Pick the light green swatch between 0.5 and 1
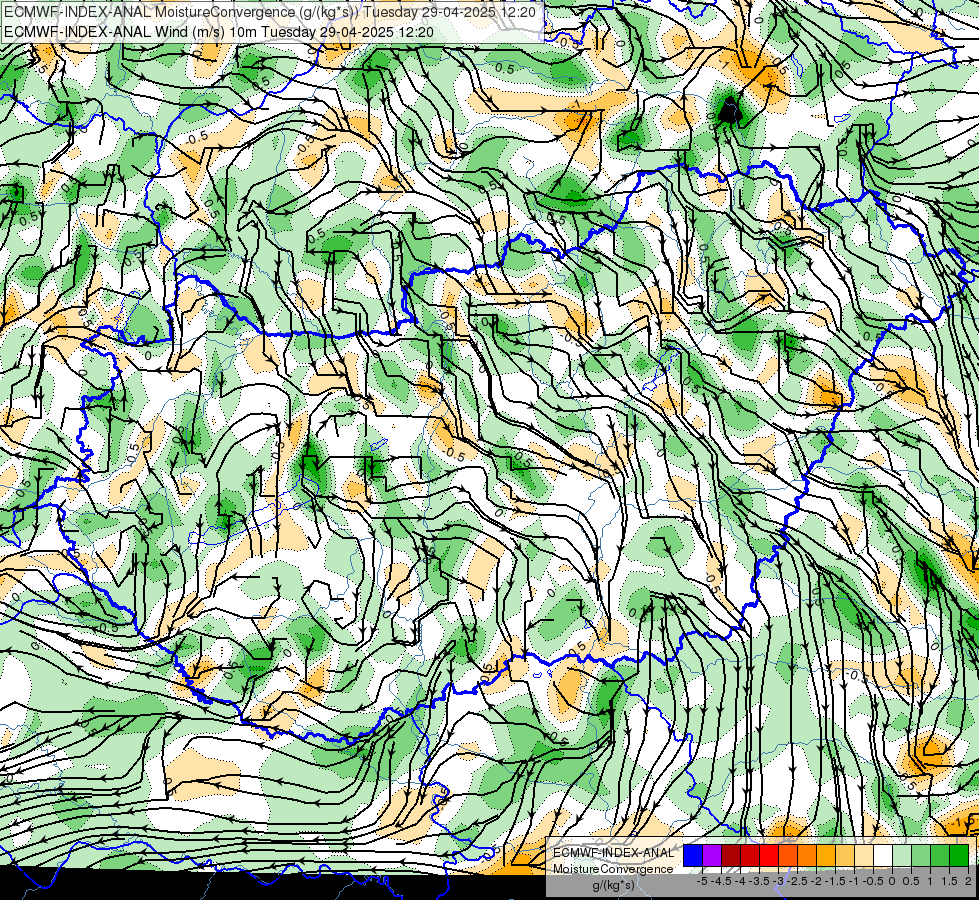979x900 pixels. pyautogui.click(x=921, y=855)
